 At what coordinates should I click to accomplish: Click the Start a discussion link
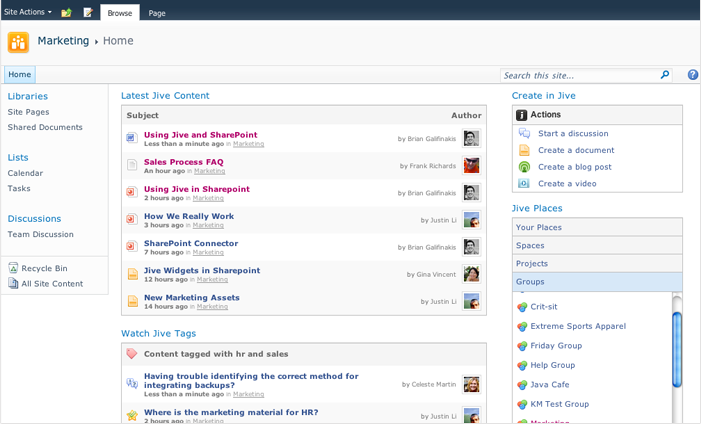click(573, 133)
